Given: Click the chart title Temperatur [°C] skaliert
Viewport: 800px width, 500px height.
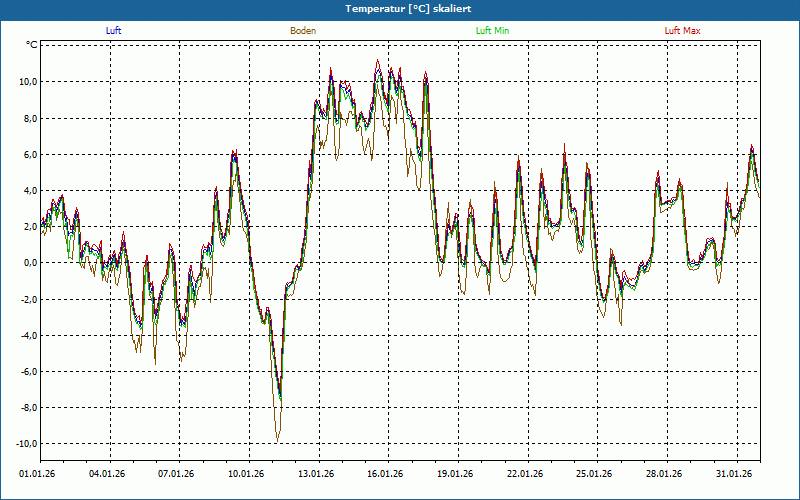Looking at the screenshot, I should coord(400,9).
